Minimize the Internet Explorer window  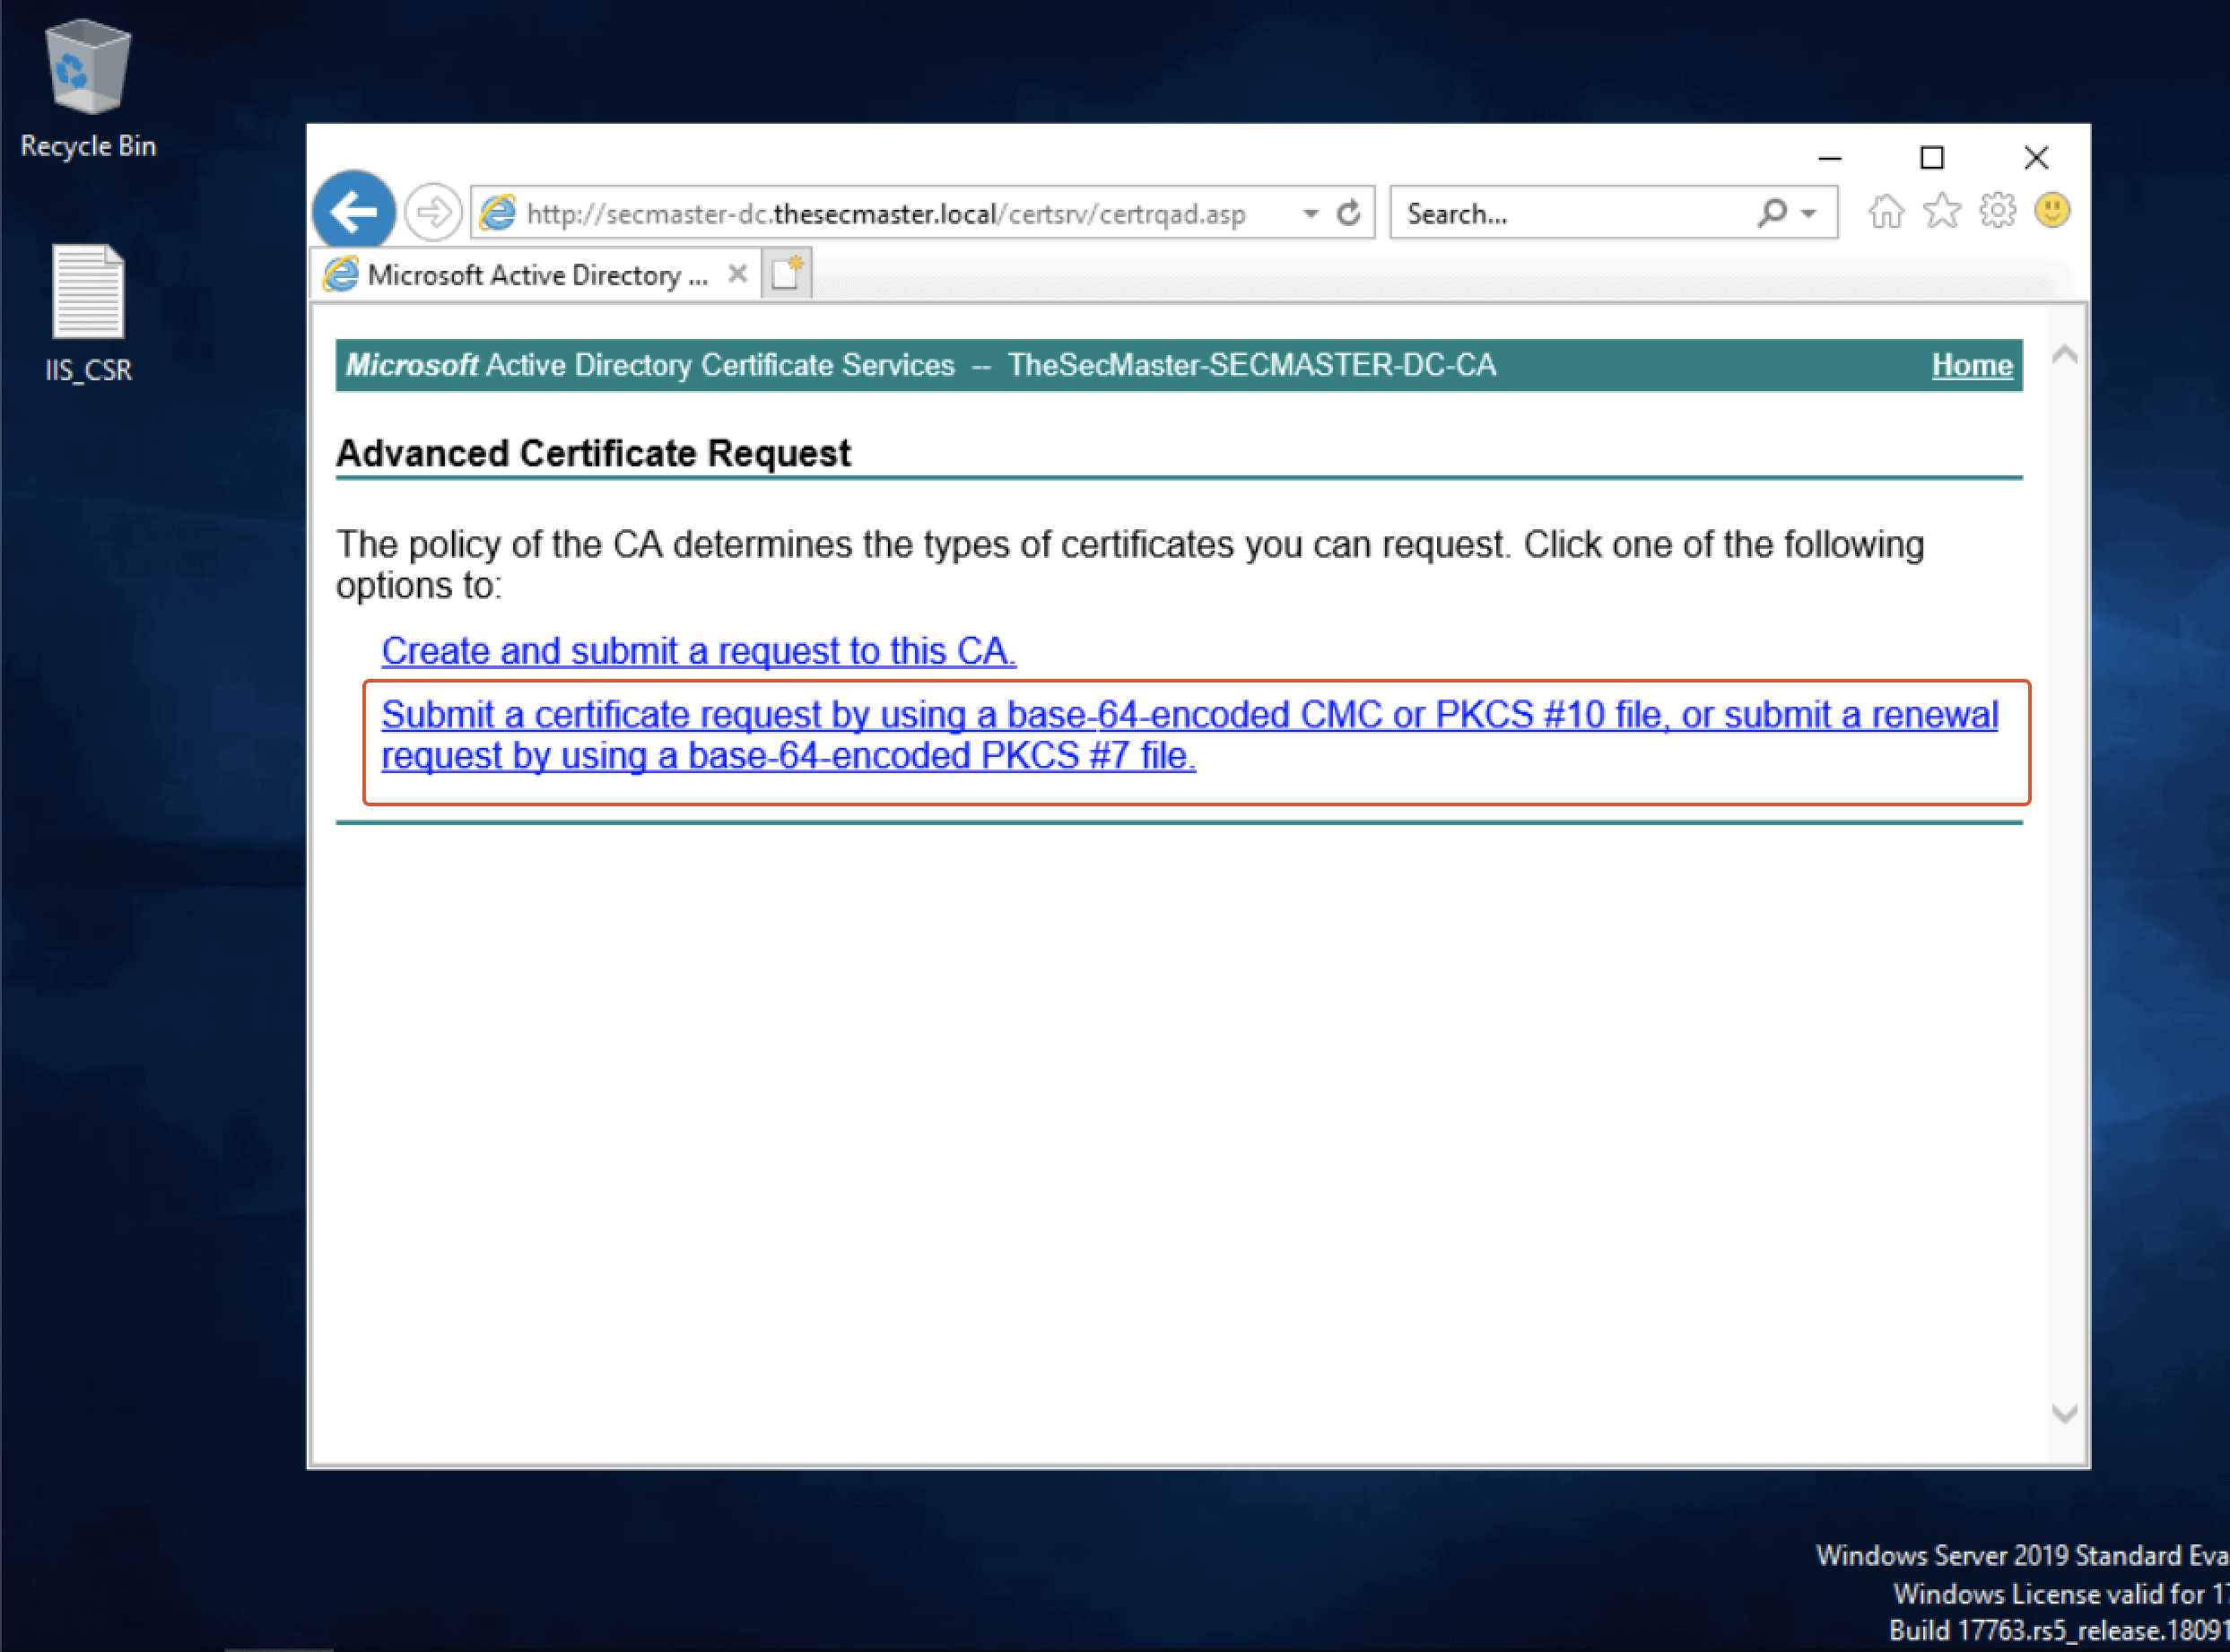click(x=1829, y=158)
